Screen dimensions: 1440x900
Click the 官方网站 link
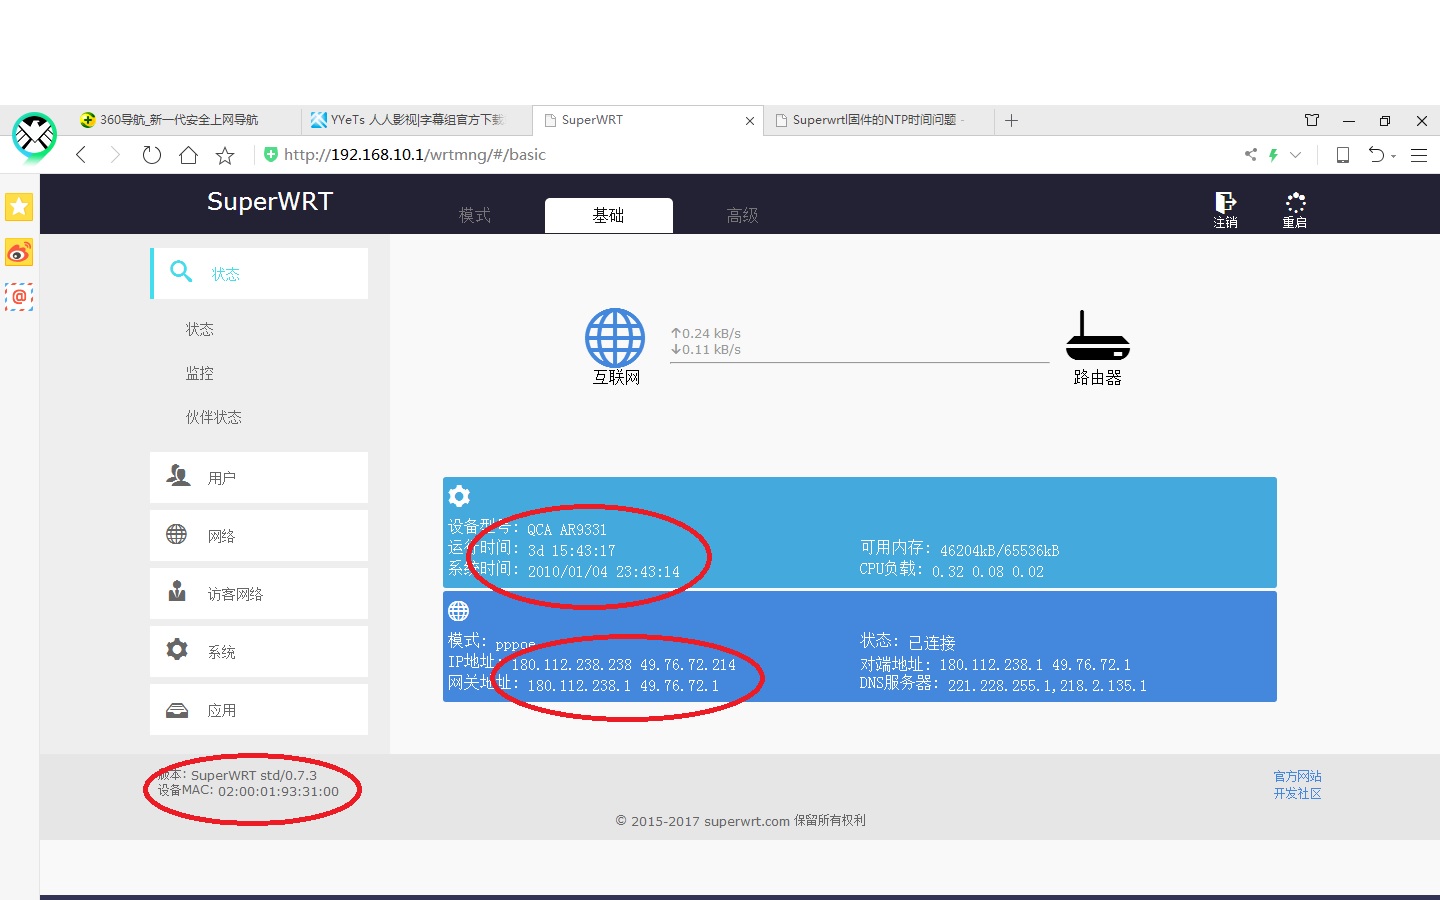(x=1297, y=776)
